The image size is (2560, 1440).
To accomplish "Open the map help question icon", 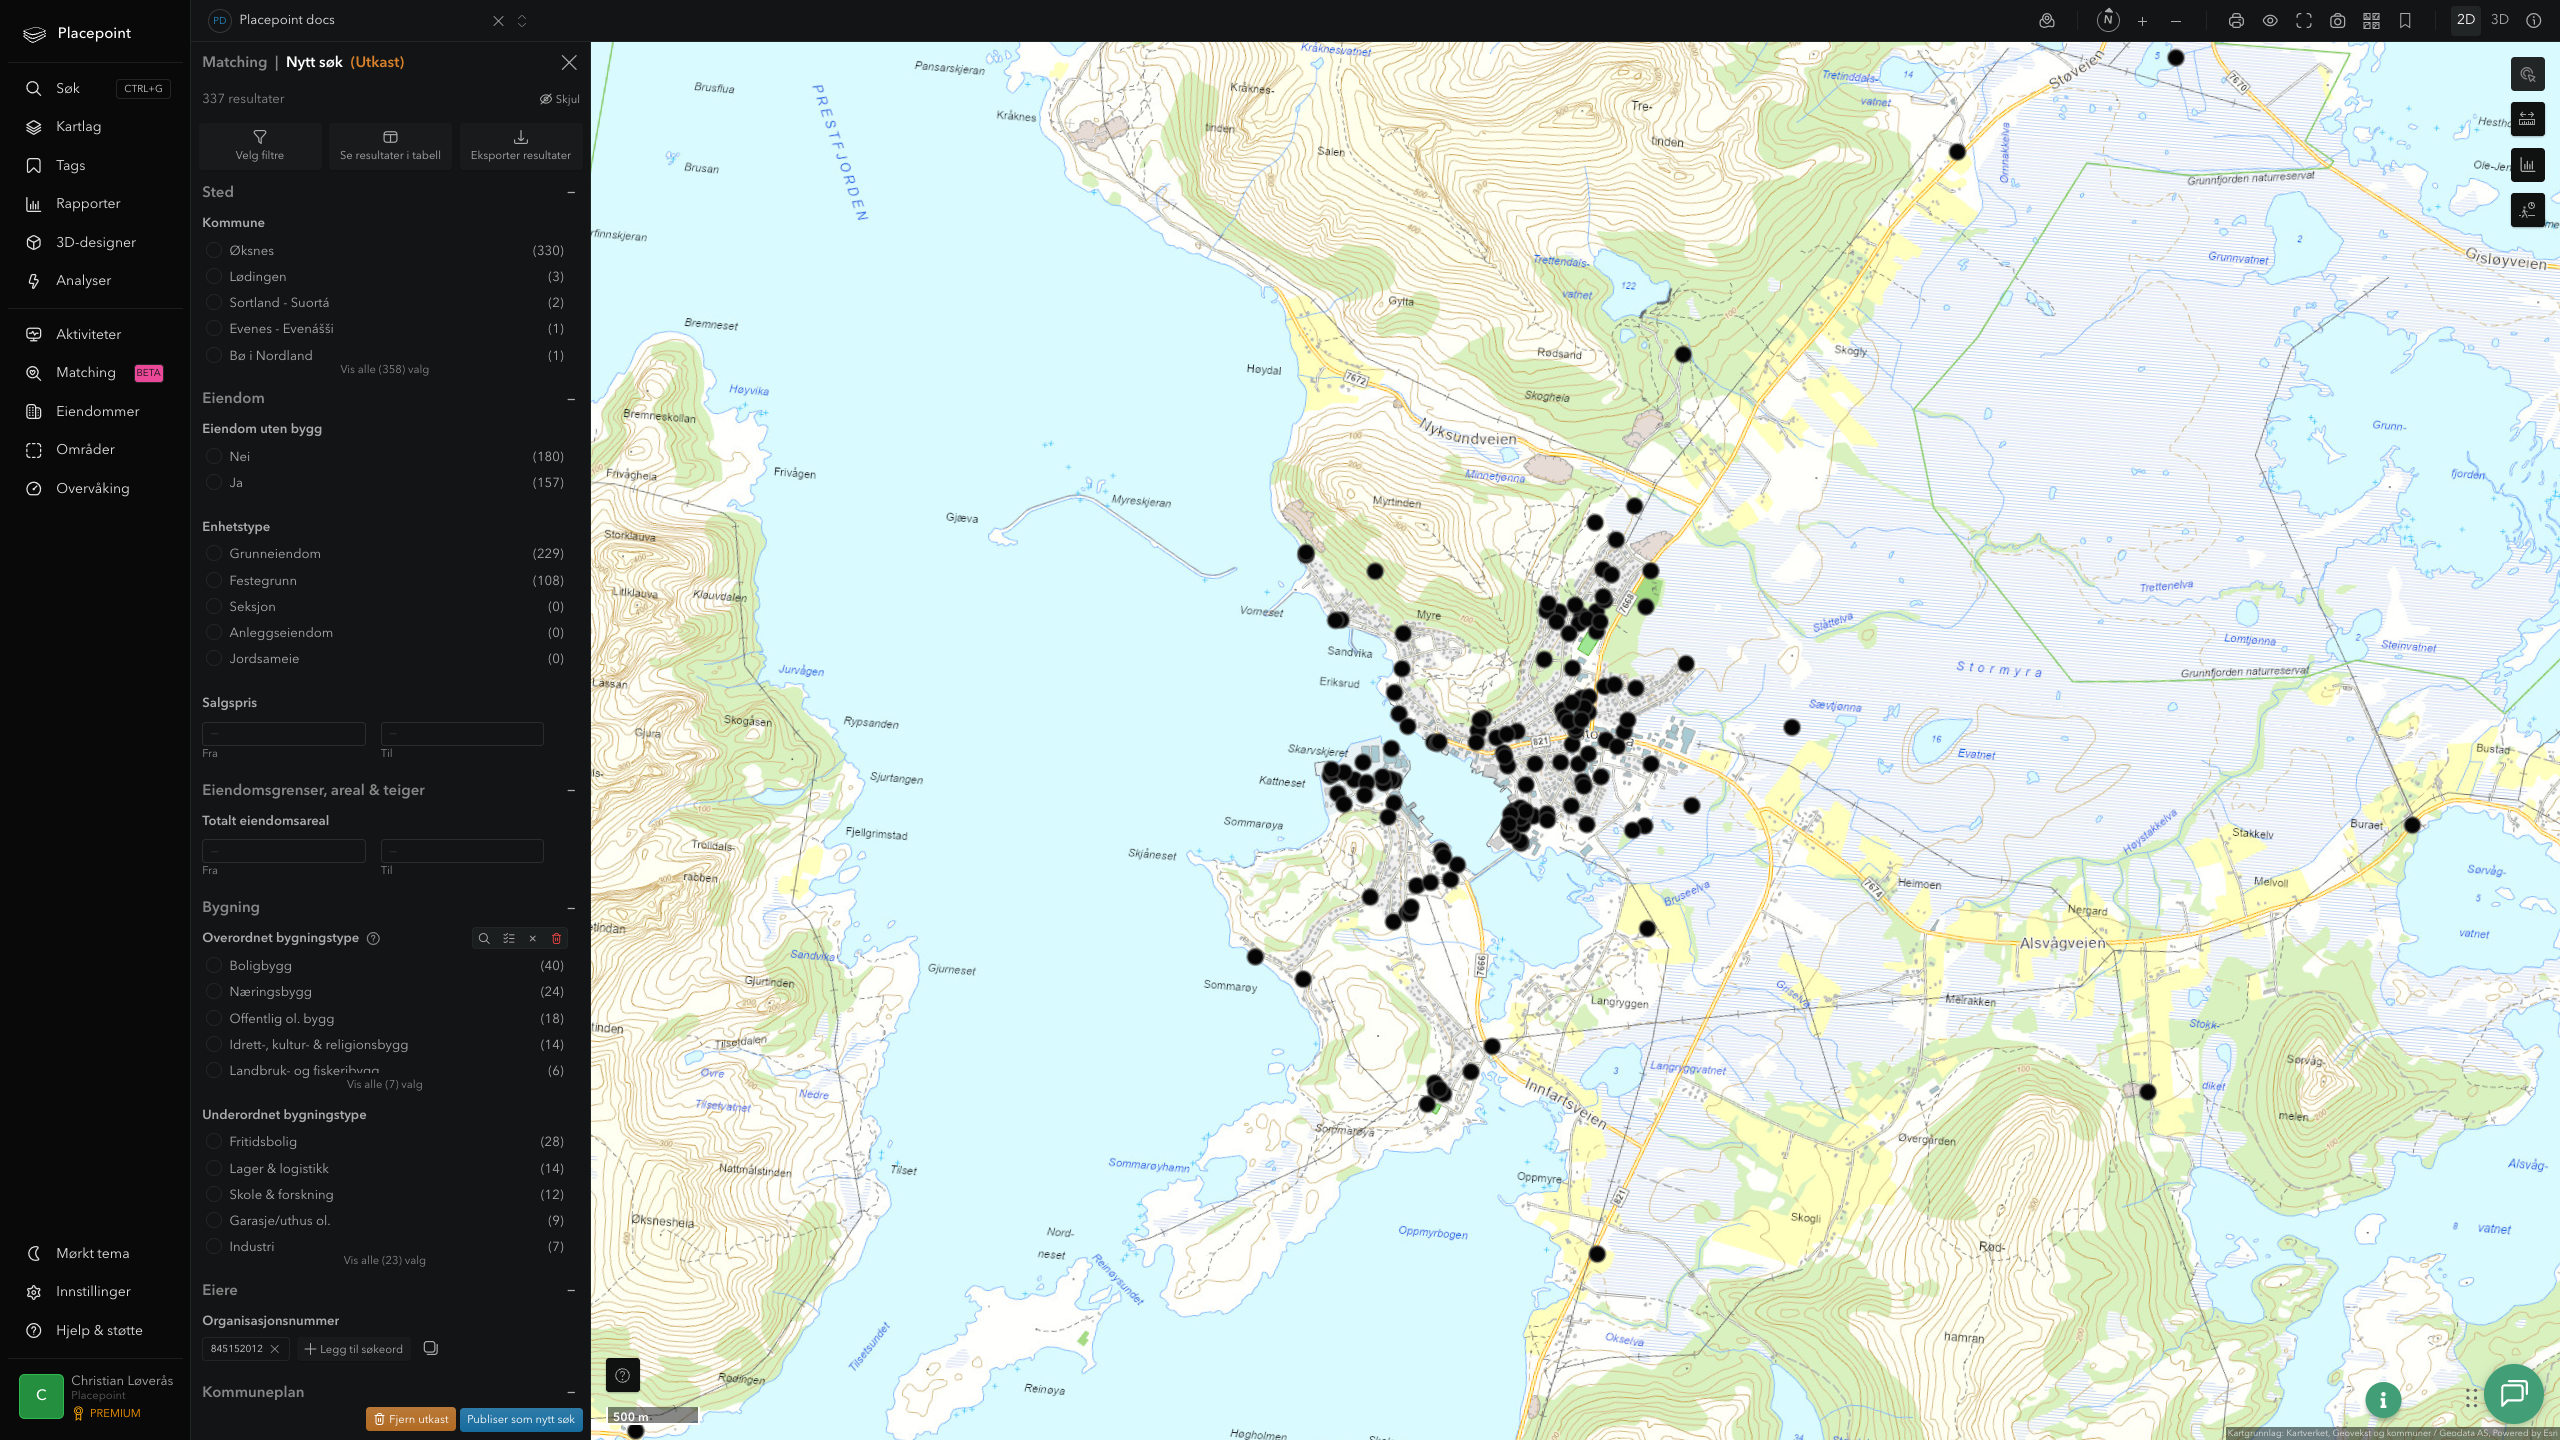I will pos(623,1375).
